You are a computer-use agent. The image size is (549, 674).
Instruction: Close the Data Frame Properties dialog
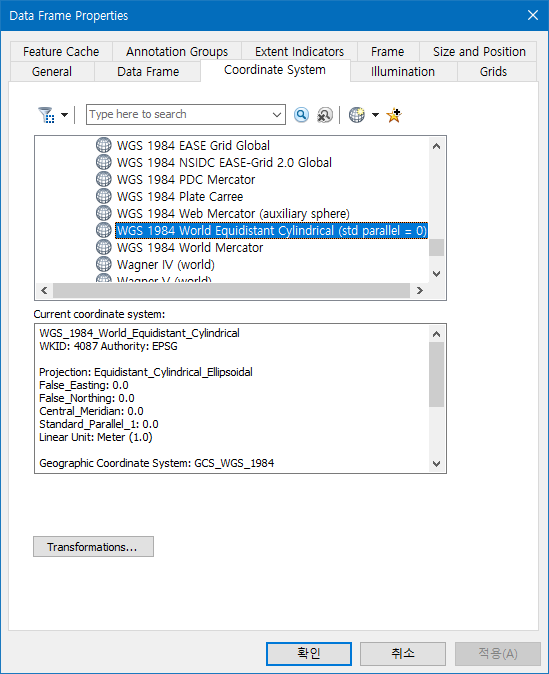533,15
